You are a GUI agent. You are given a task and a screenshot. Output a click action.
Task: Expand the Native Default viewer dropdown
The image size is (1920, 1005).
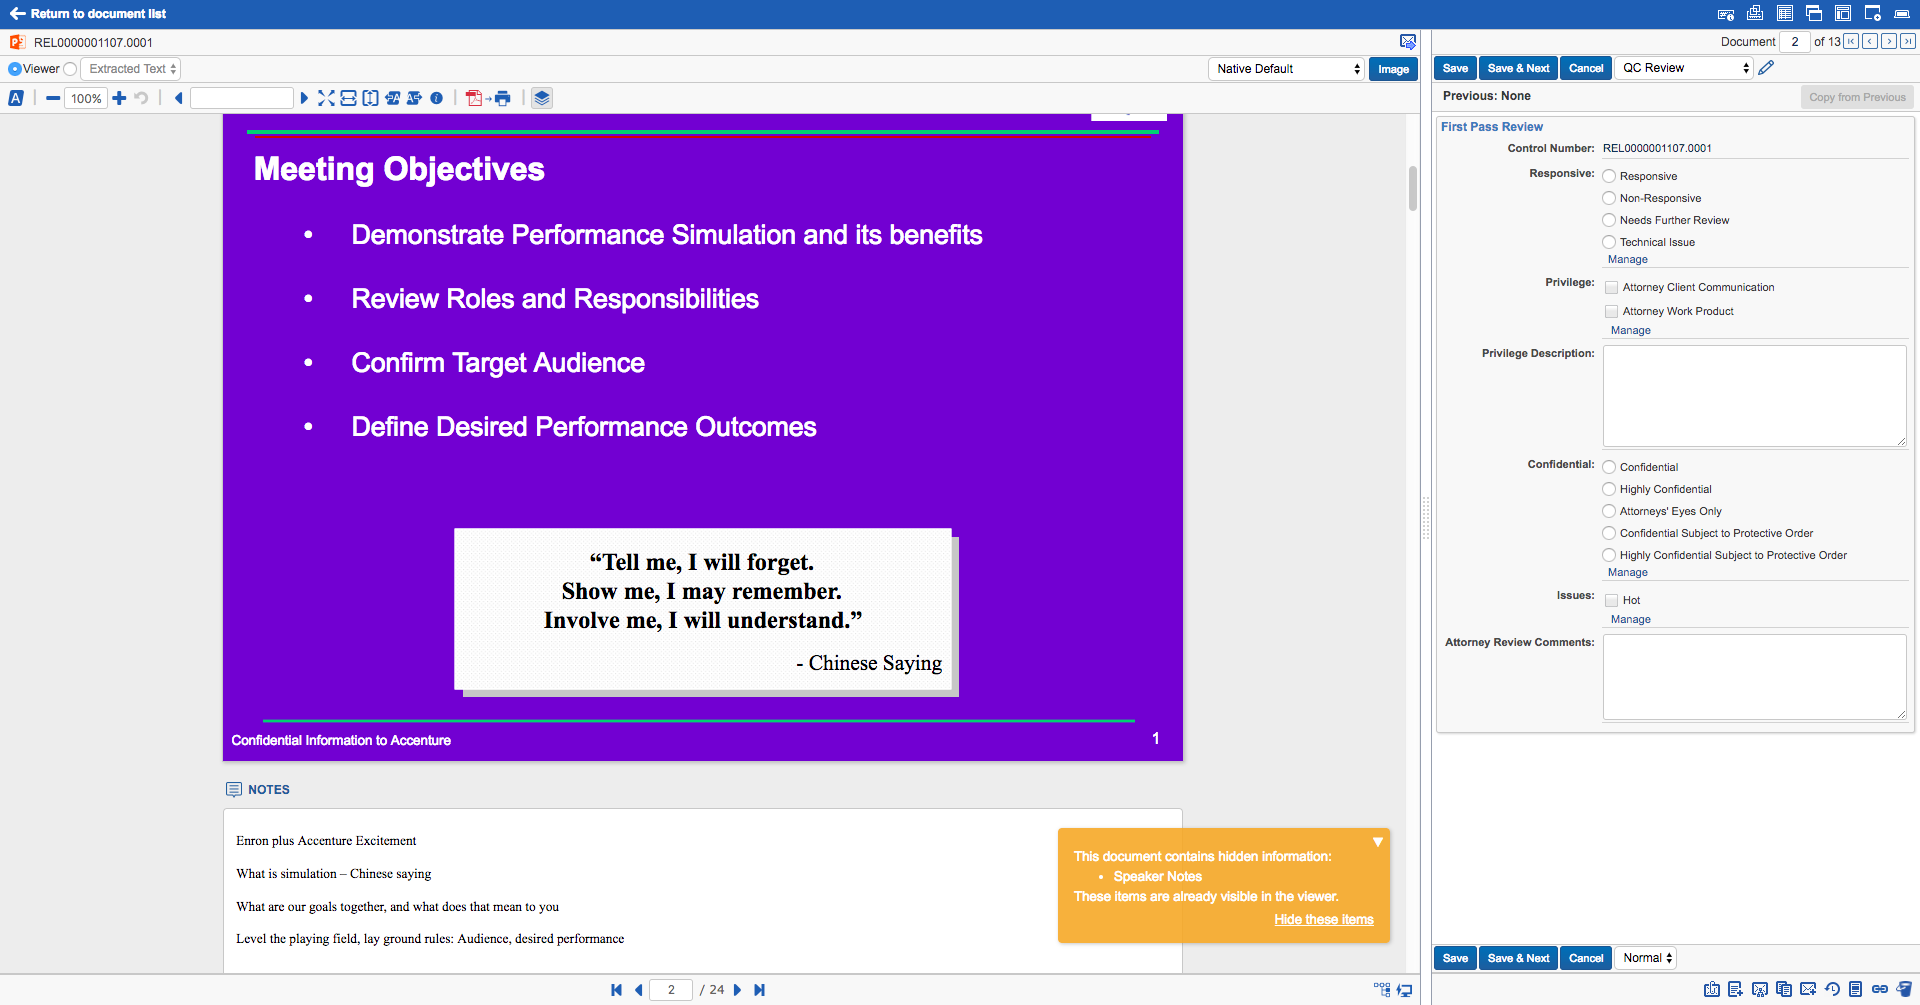(x=1286, y=69)
